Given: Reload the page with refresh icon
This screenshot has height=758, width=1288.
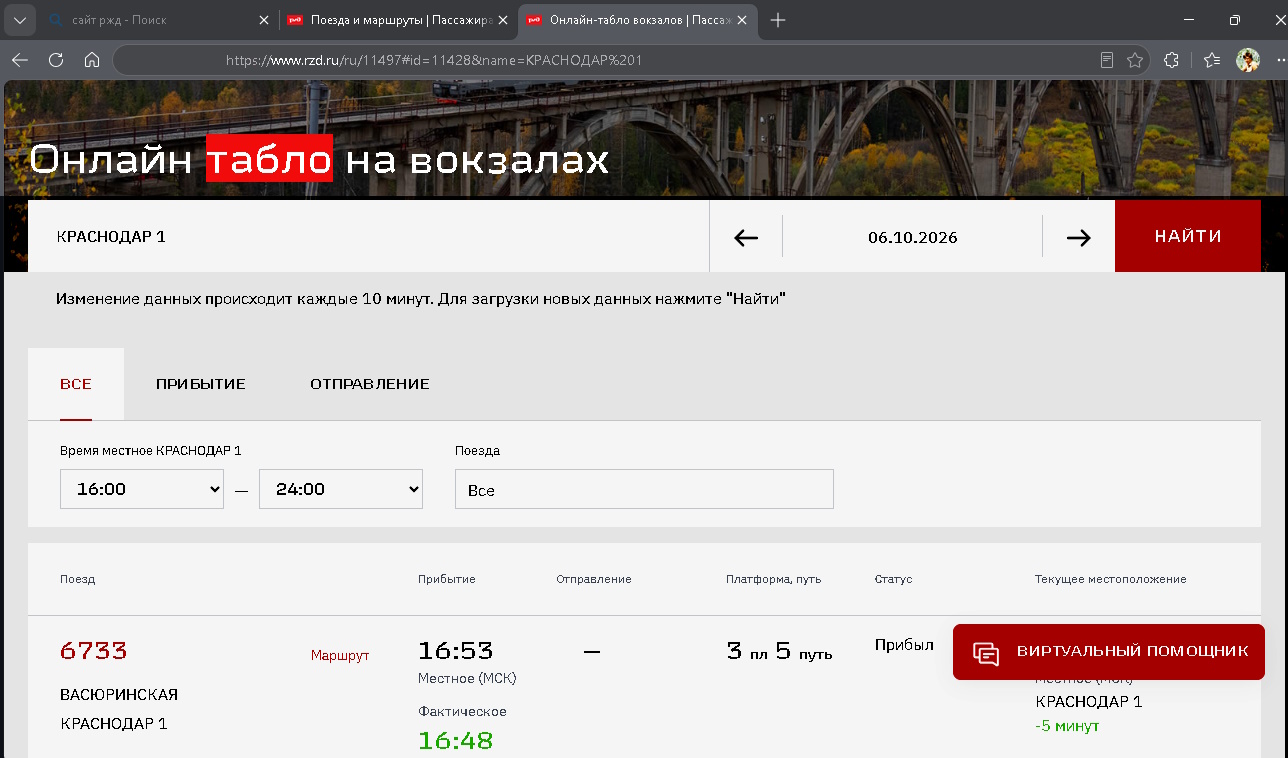Looking at the screenshot, I should tap(56, 60).
